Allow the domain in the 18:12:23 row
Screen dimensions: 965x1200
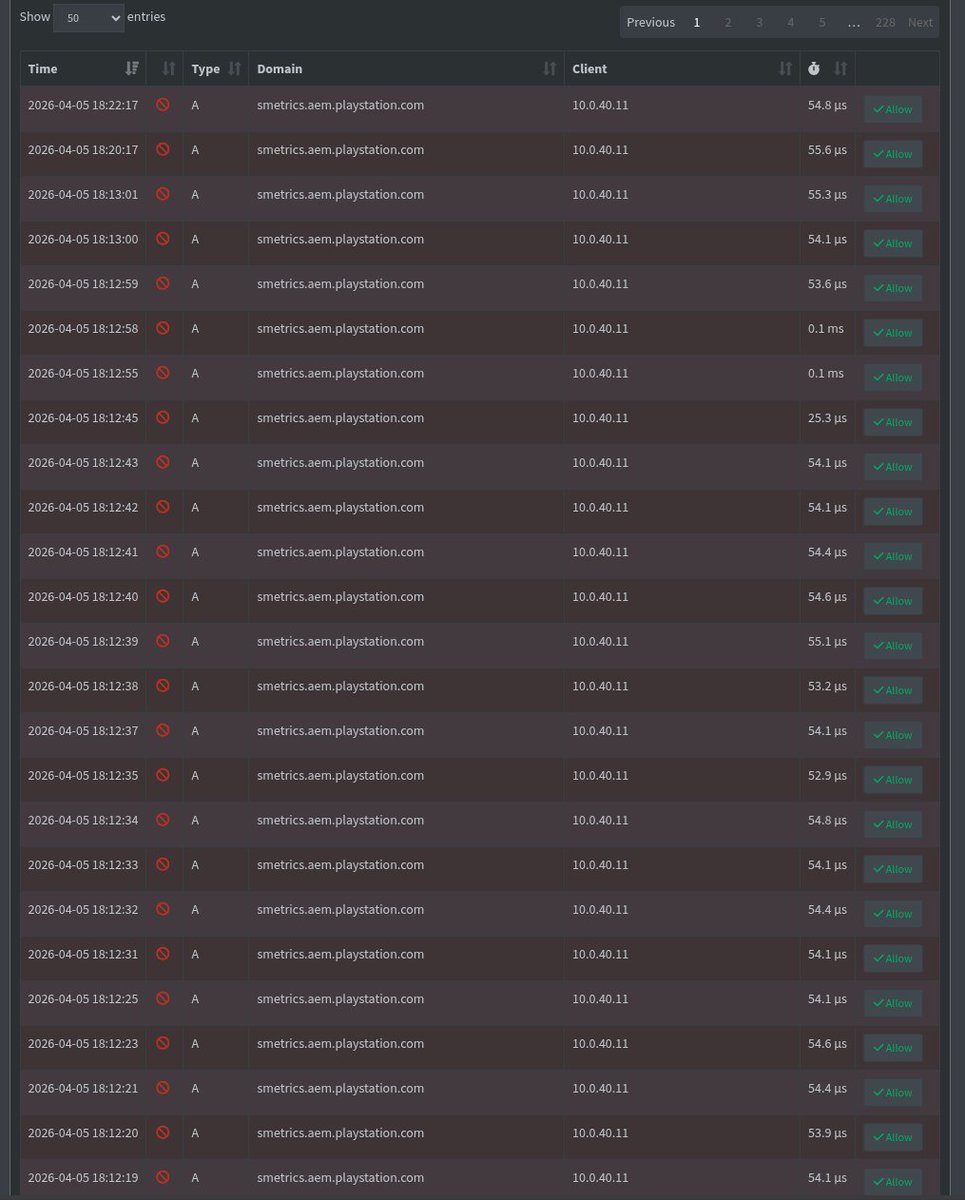tap(893, 1047)
